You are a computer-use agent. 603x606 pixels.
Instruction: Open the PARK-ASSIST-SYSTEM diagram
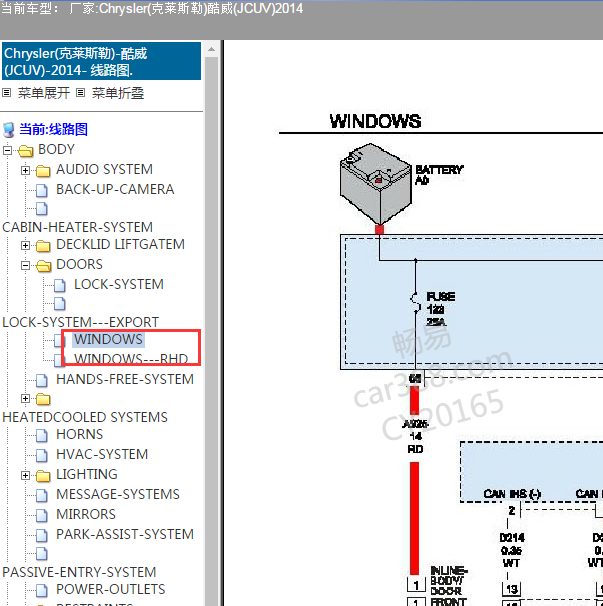[125, 535]
